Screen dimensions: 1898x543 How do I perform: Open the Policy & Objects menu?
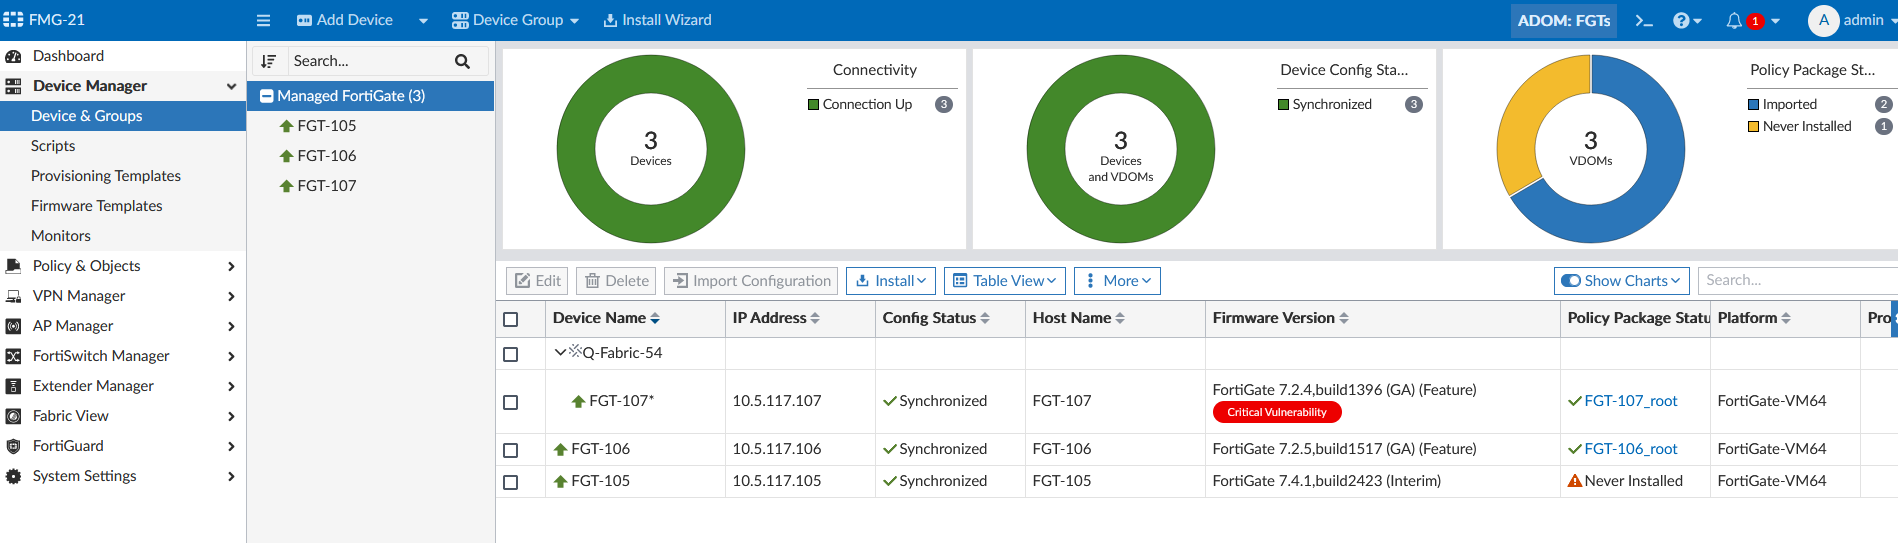(x=86, y=266)
